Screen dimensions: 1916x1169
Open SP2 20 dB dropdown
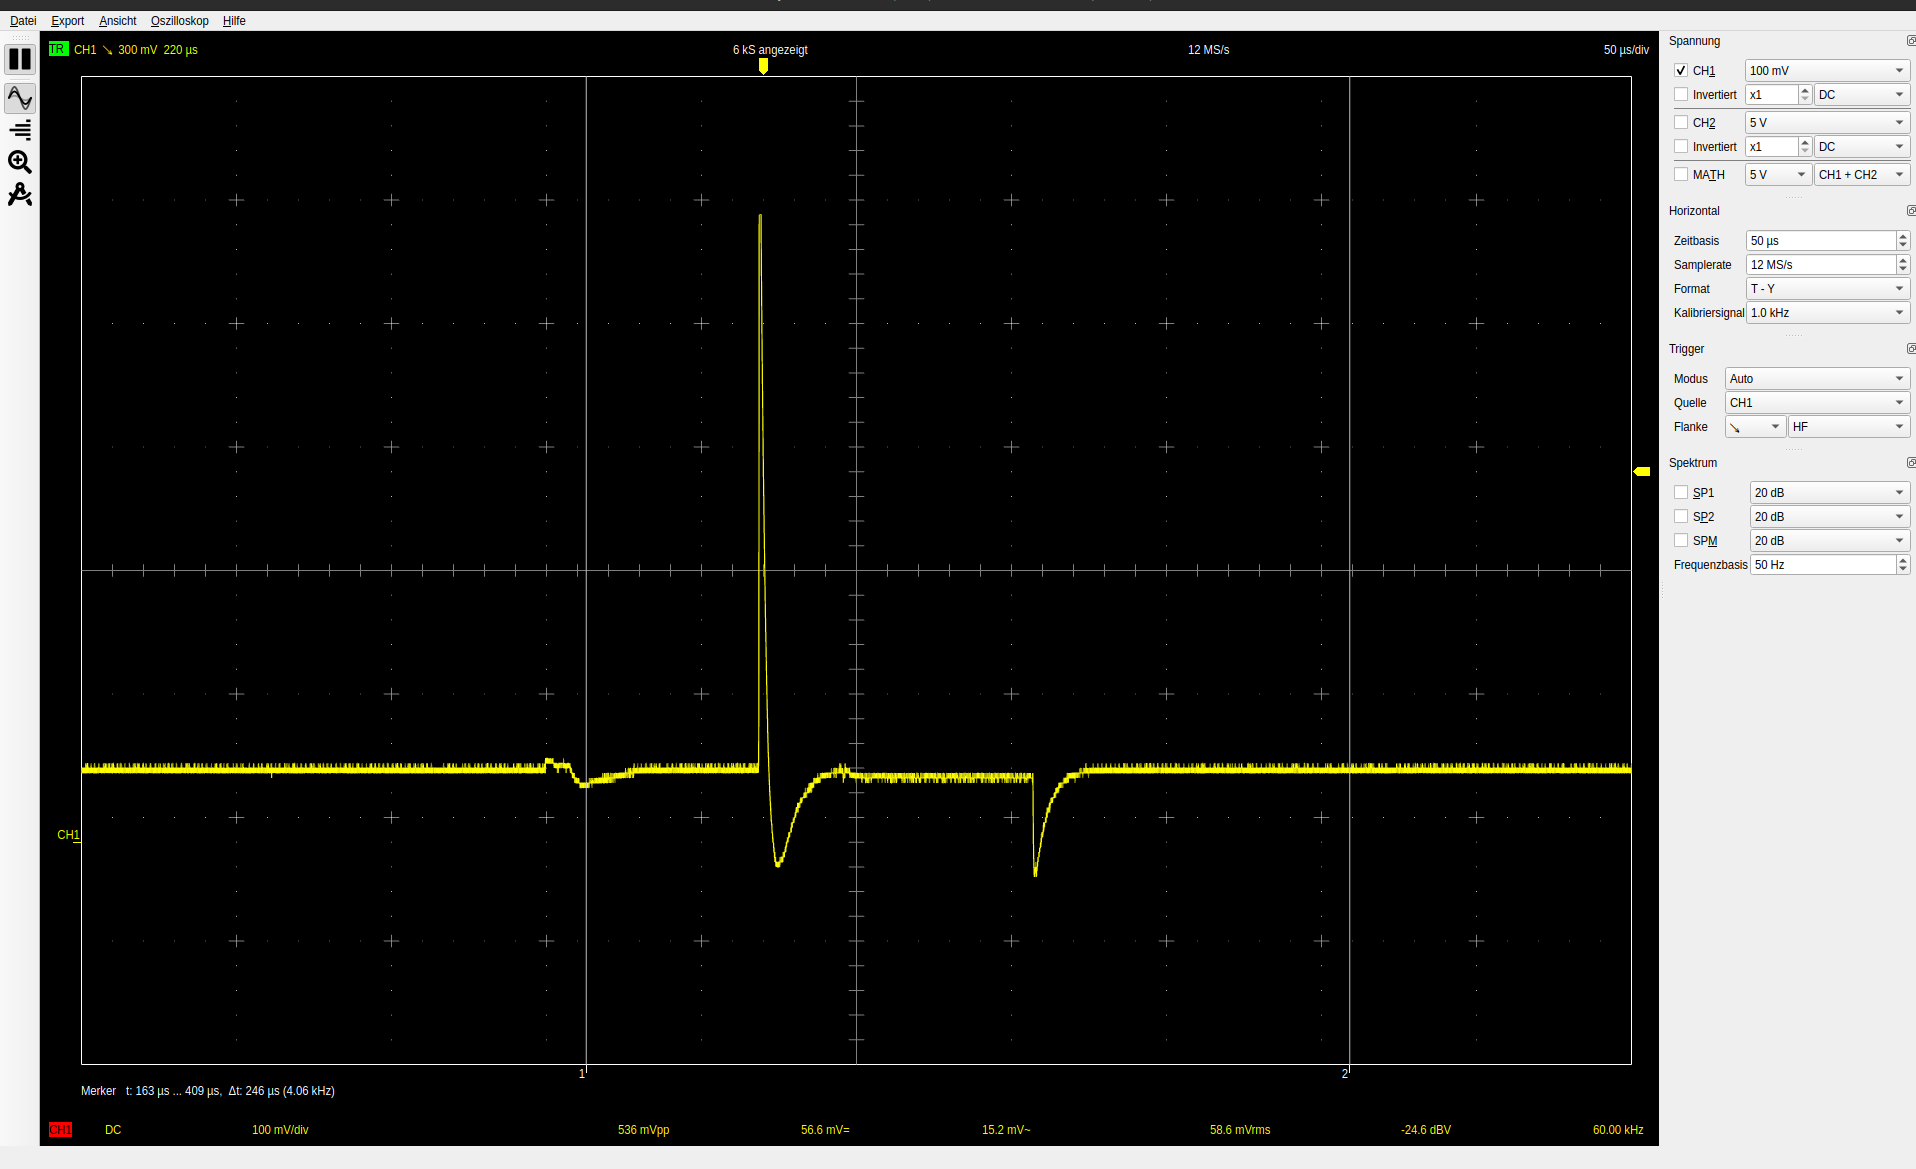(1830, 517)
